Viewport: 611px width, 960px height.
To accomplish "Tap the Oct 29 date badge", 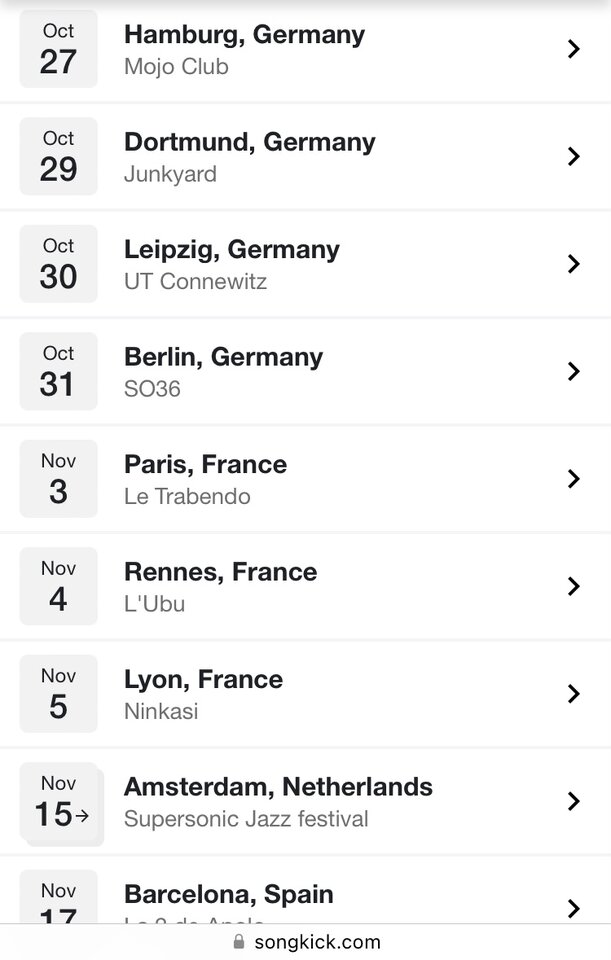I will pos(58,157).
